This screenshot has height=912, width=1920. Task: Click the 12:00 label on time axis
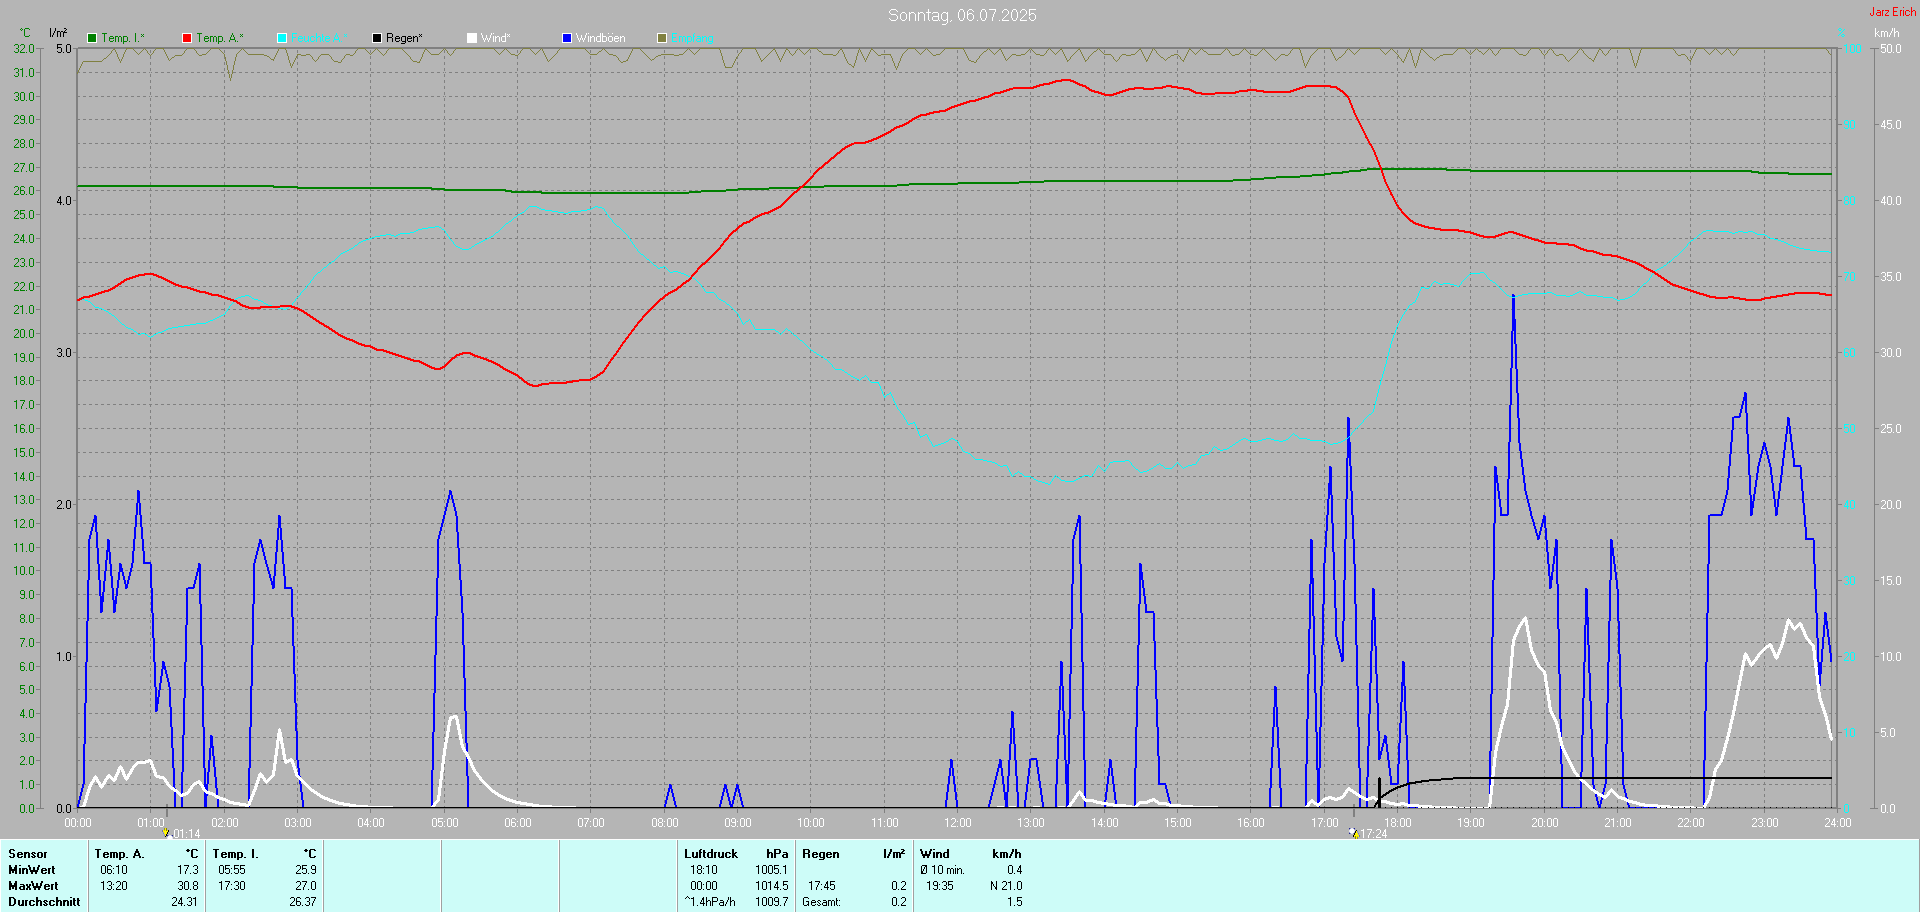click(x=958, y=823)
